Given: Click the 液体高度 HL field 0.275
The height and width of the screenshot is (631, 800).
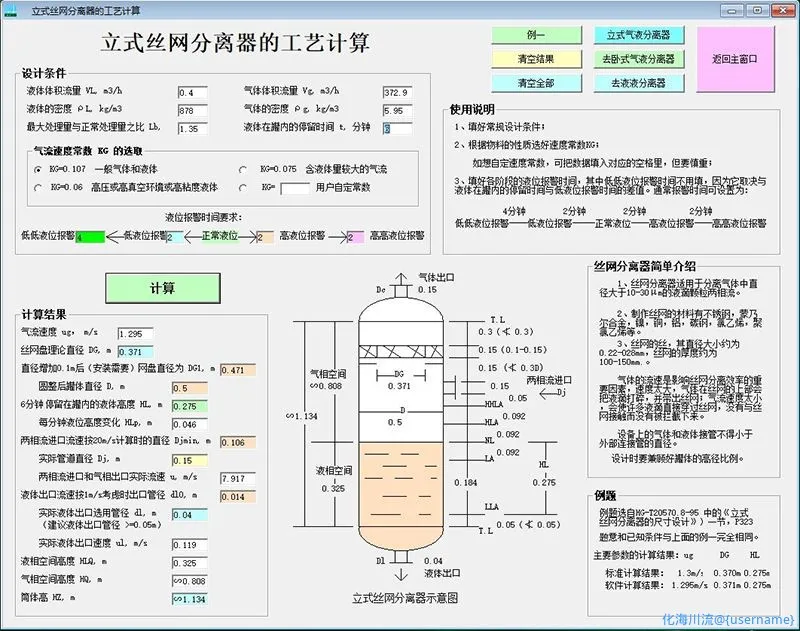Looking at the screenshot, I should click(x=190, y=407).
